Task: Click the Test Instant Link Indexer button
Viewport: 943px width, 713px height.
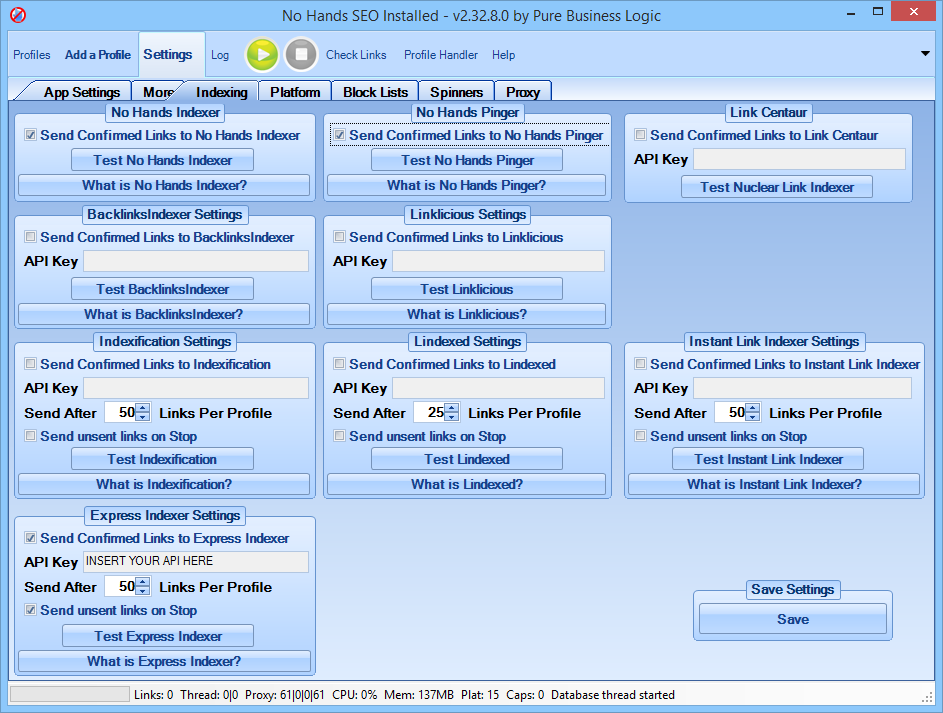Action: click(768, 459)
